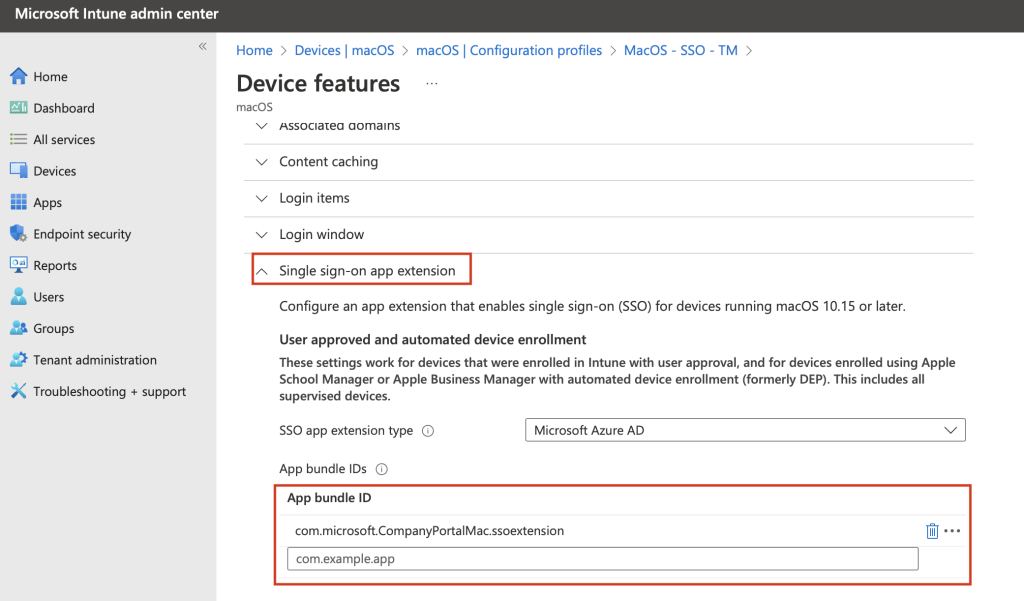
Task: Go to Home breadcrumb link
Action: pyautogui.click(x=254, y=50)
